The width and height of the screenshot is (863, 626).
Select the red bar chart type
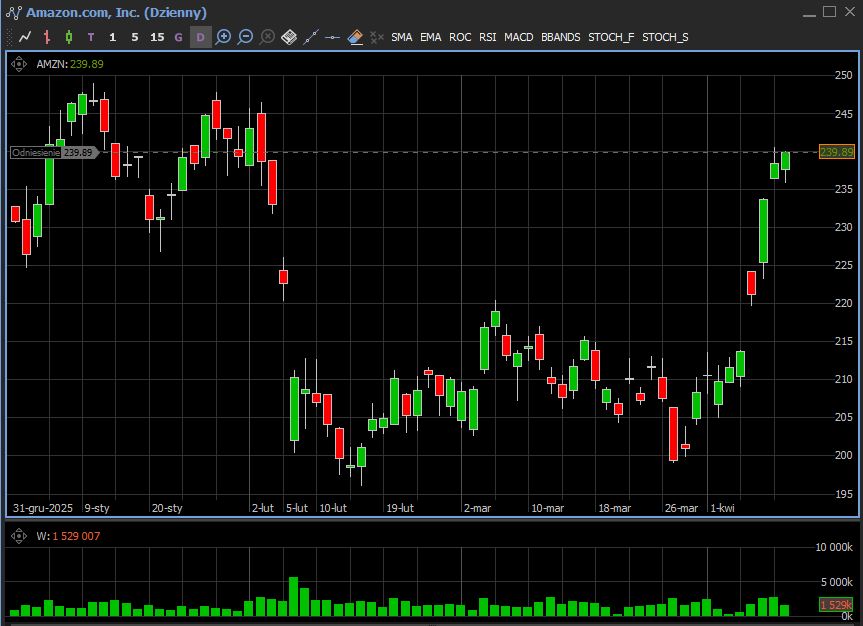point(47,37)
